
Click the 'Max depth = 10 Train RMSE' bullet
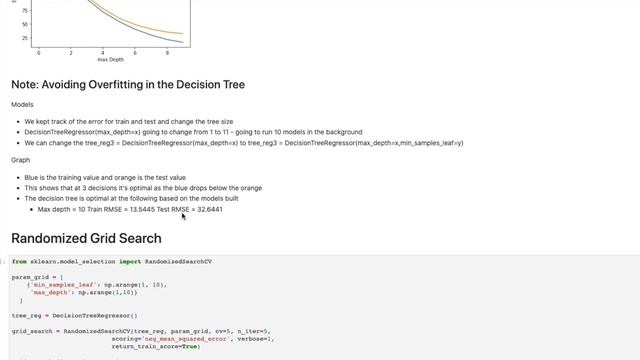tap(130, 209)
